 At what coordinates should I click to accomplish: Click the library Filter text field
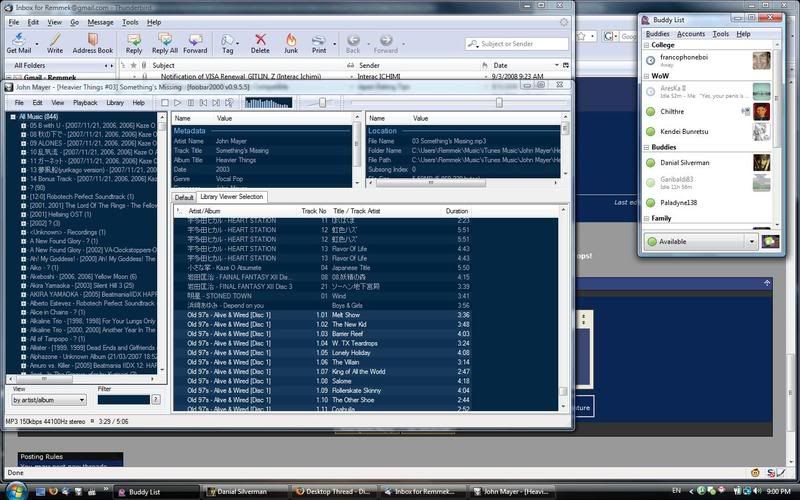click(122, 400)
